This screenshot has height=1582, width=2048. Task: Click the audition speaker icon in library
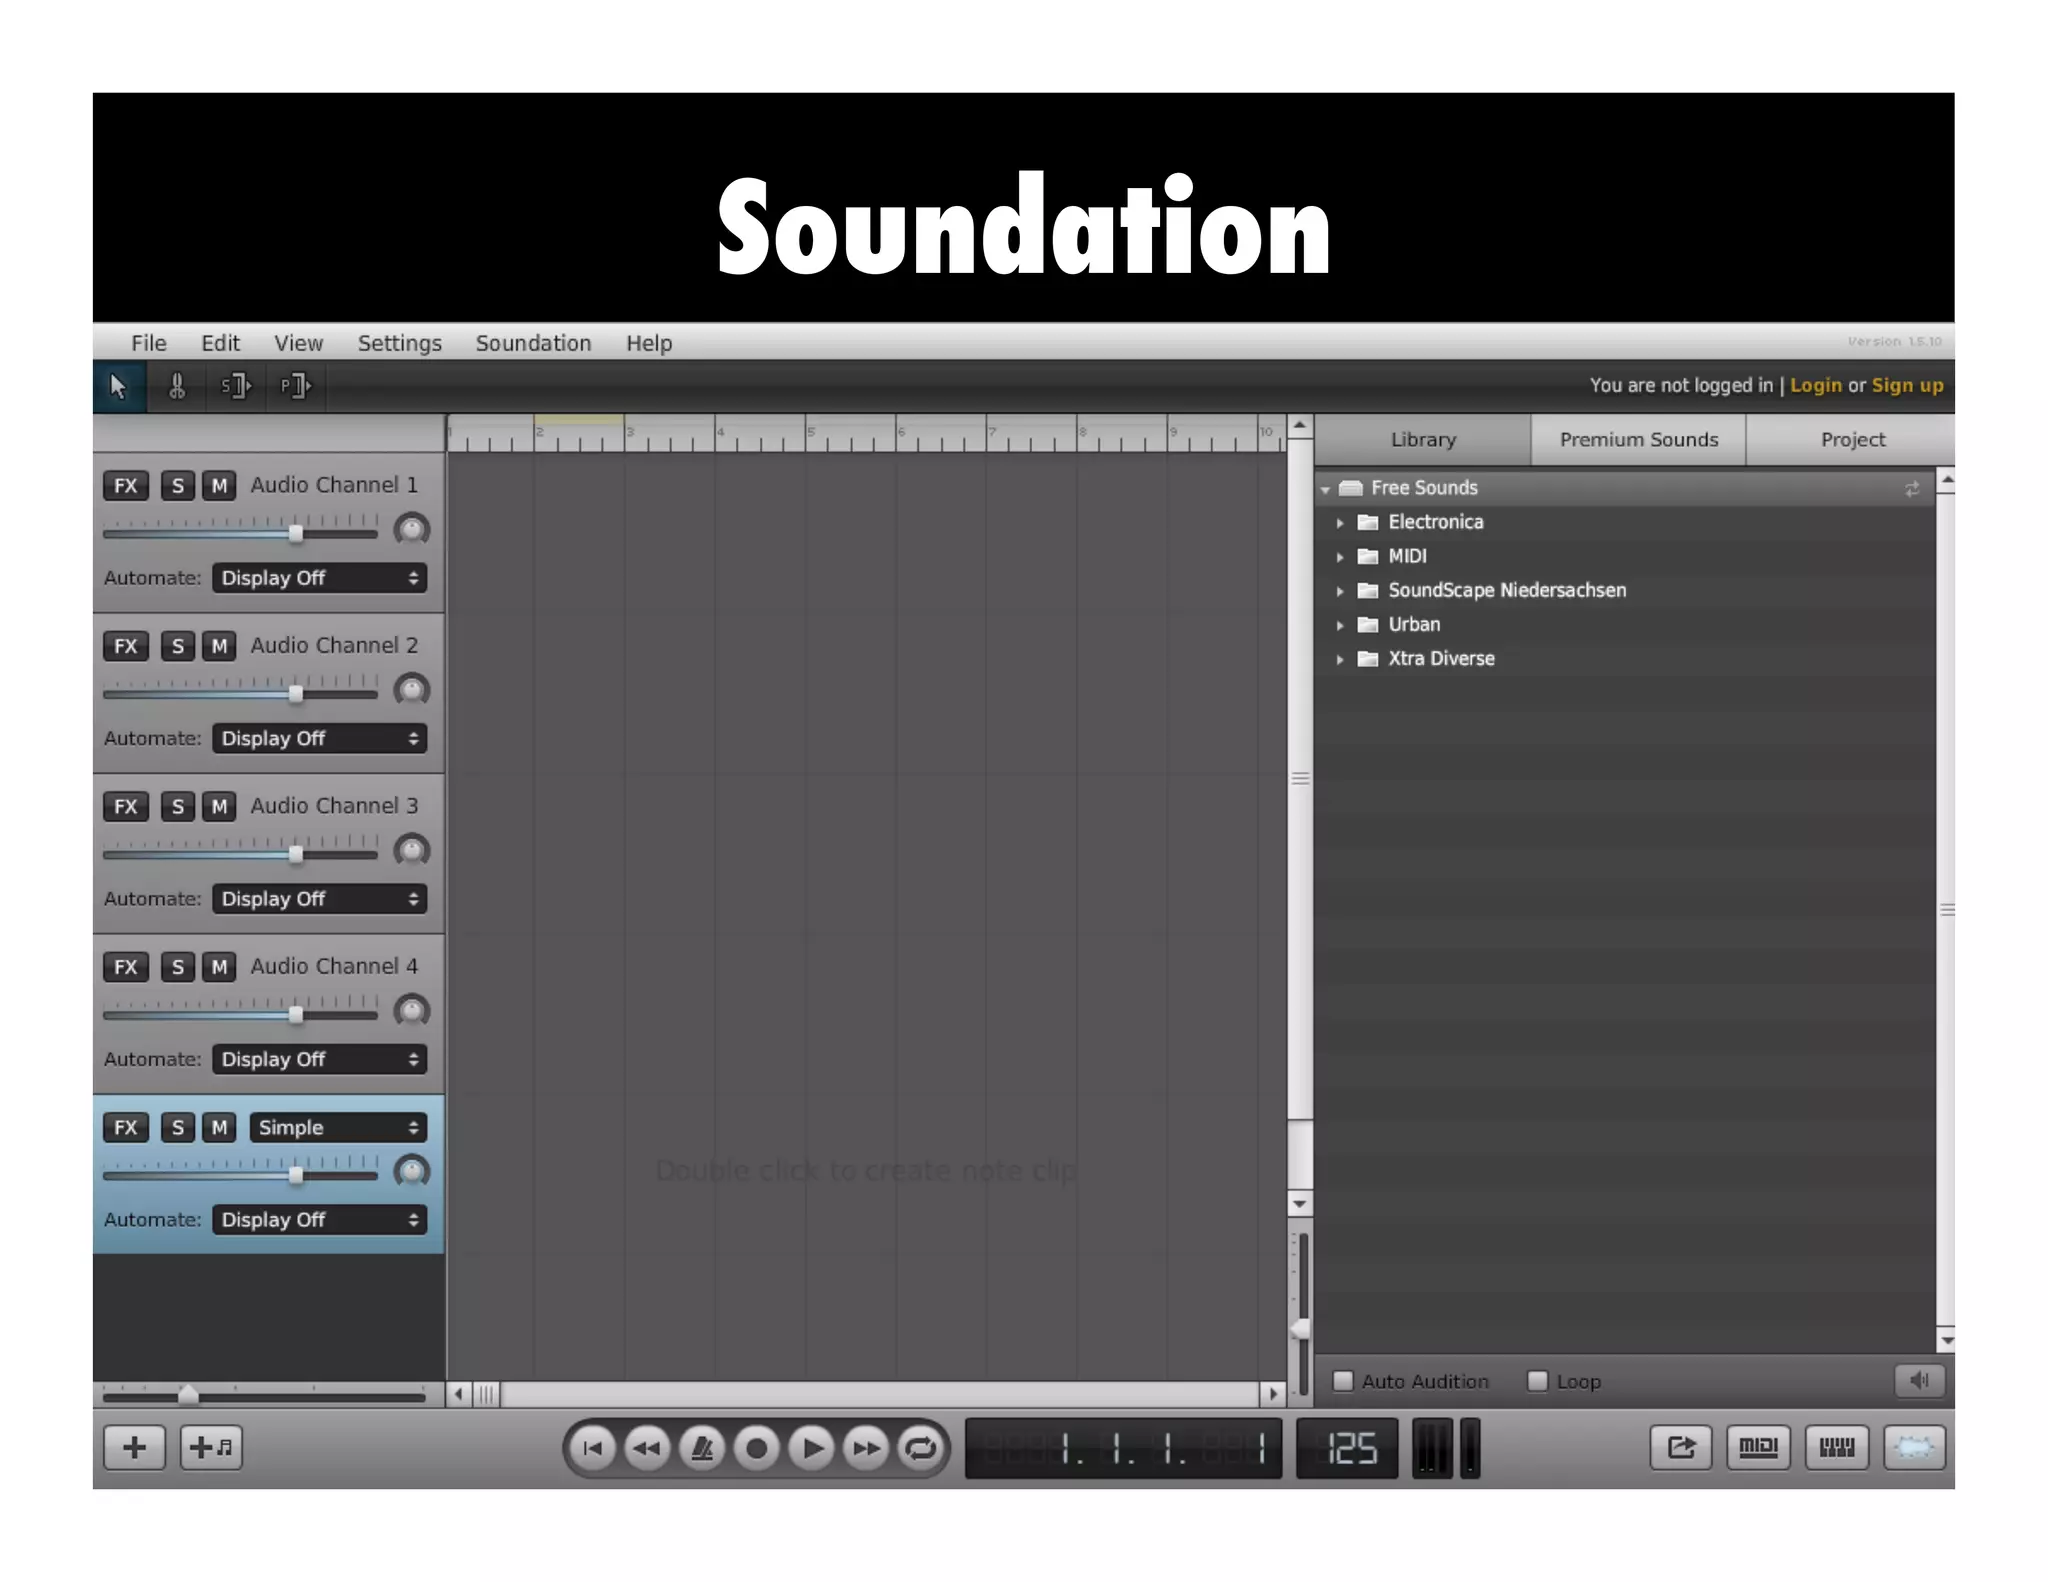pos(1919,1381)
